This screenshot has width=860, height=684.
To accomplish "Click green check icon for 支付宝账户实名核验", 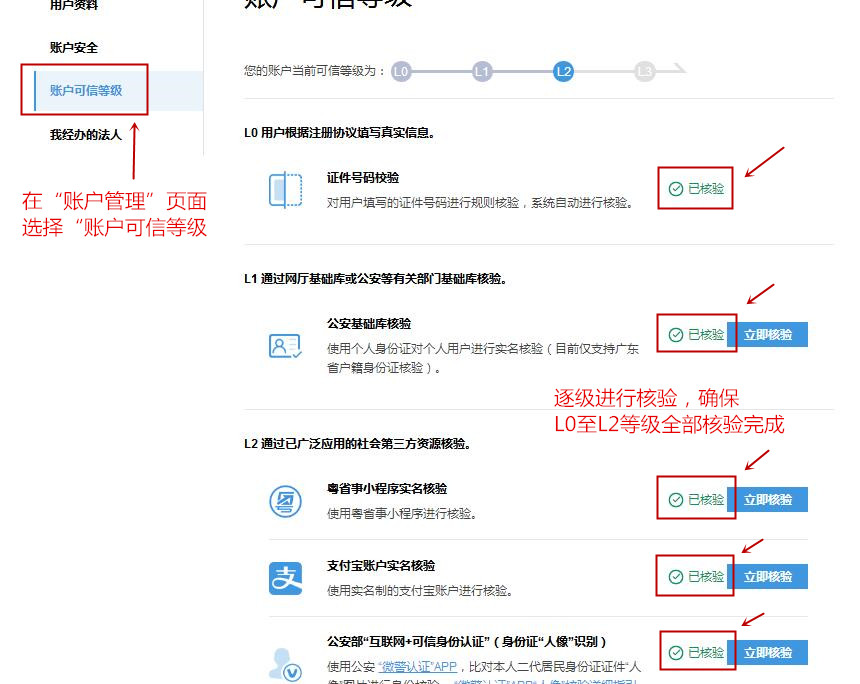I will pyautogui.click(x=676, y=577).
